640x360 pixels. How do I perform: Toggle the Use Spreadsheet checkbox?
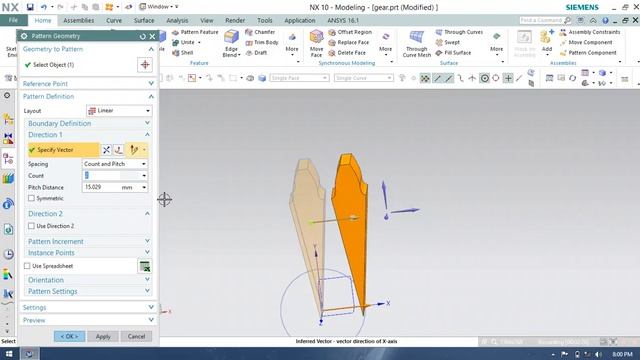click(27, 266)
